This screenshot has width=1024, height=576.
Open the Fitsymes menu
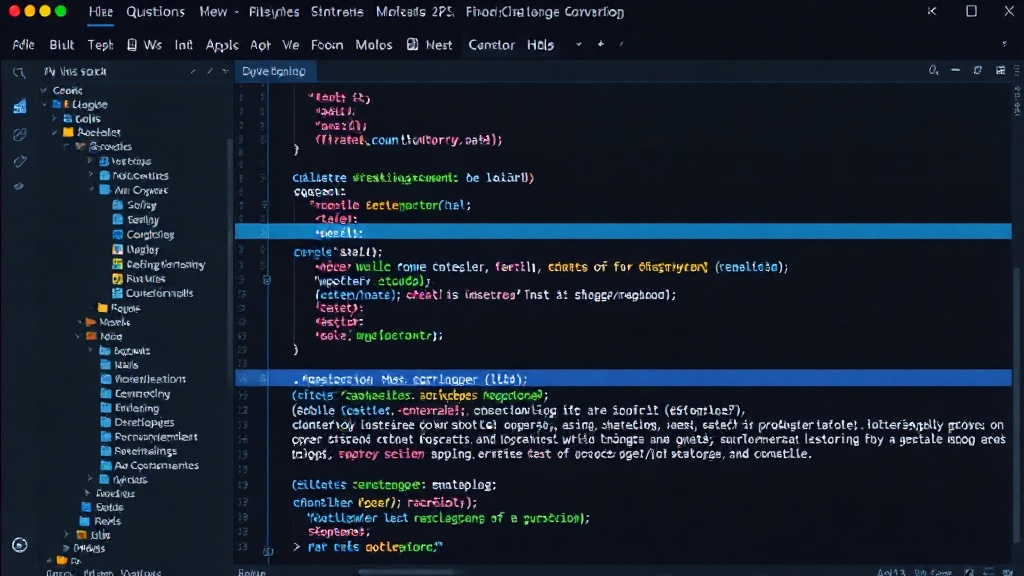[274, 12]
